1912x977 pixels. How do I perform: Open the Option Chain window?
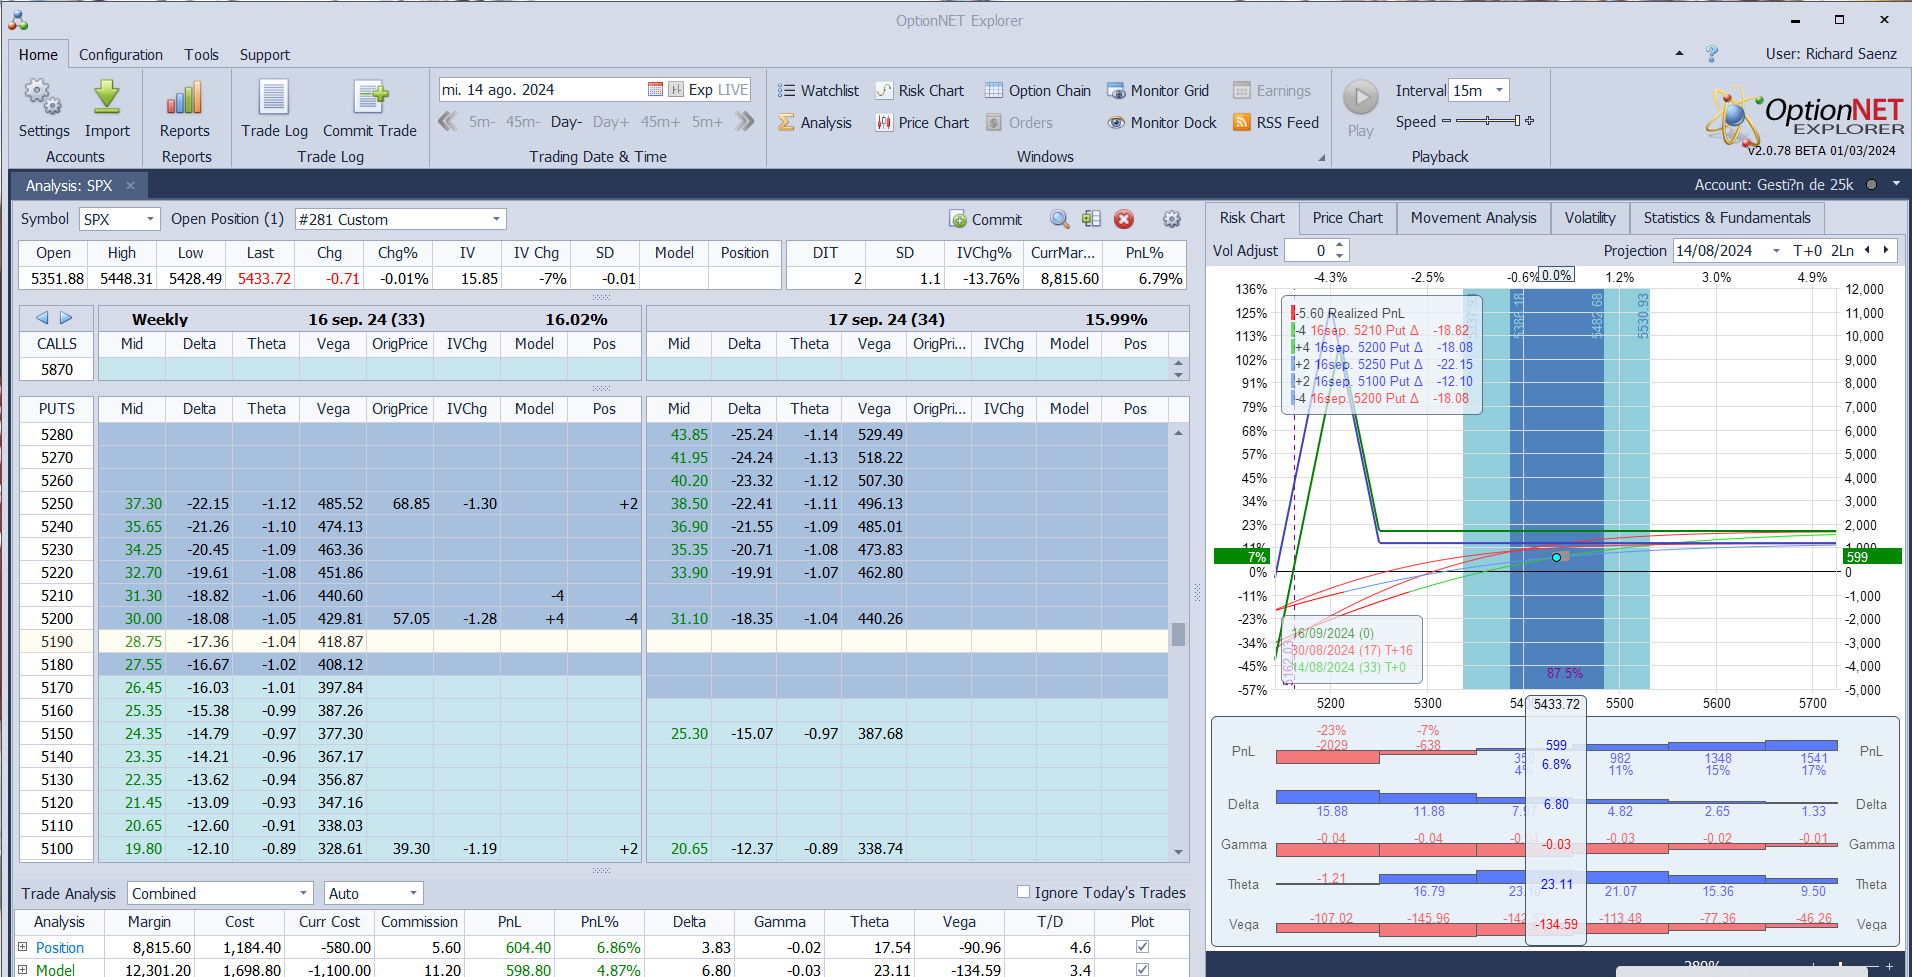pyautogui.click(x=1037, y=91)
